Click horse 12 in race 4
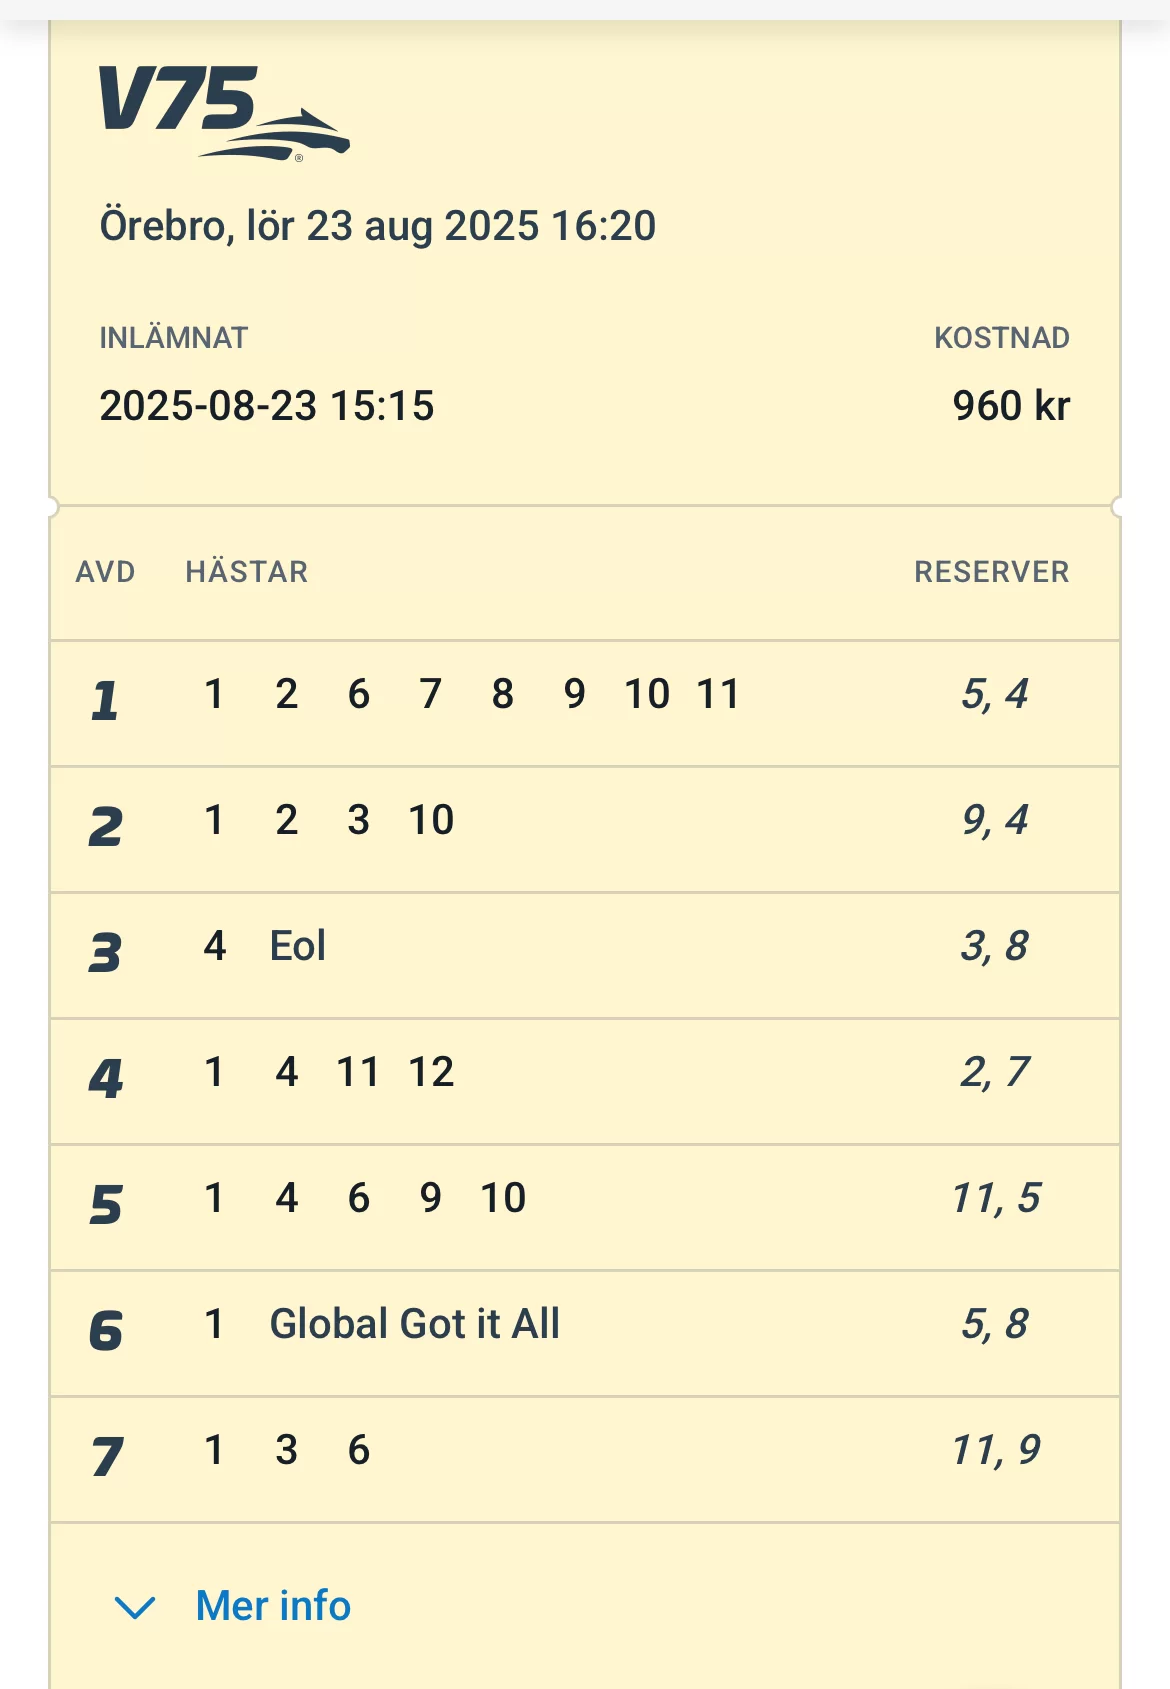This screenshot has width=1170, height=1689. pos(431,1072)
